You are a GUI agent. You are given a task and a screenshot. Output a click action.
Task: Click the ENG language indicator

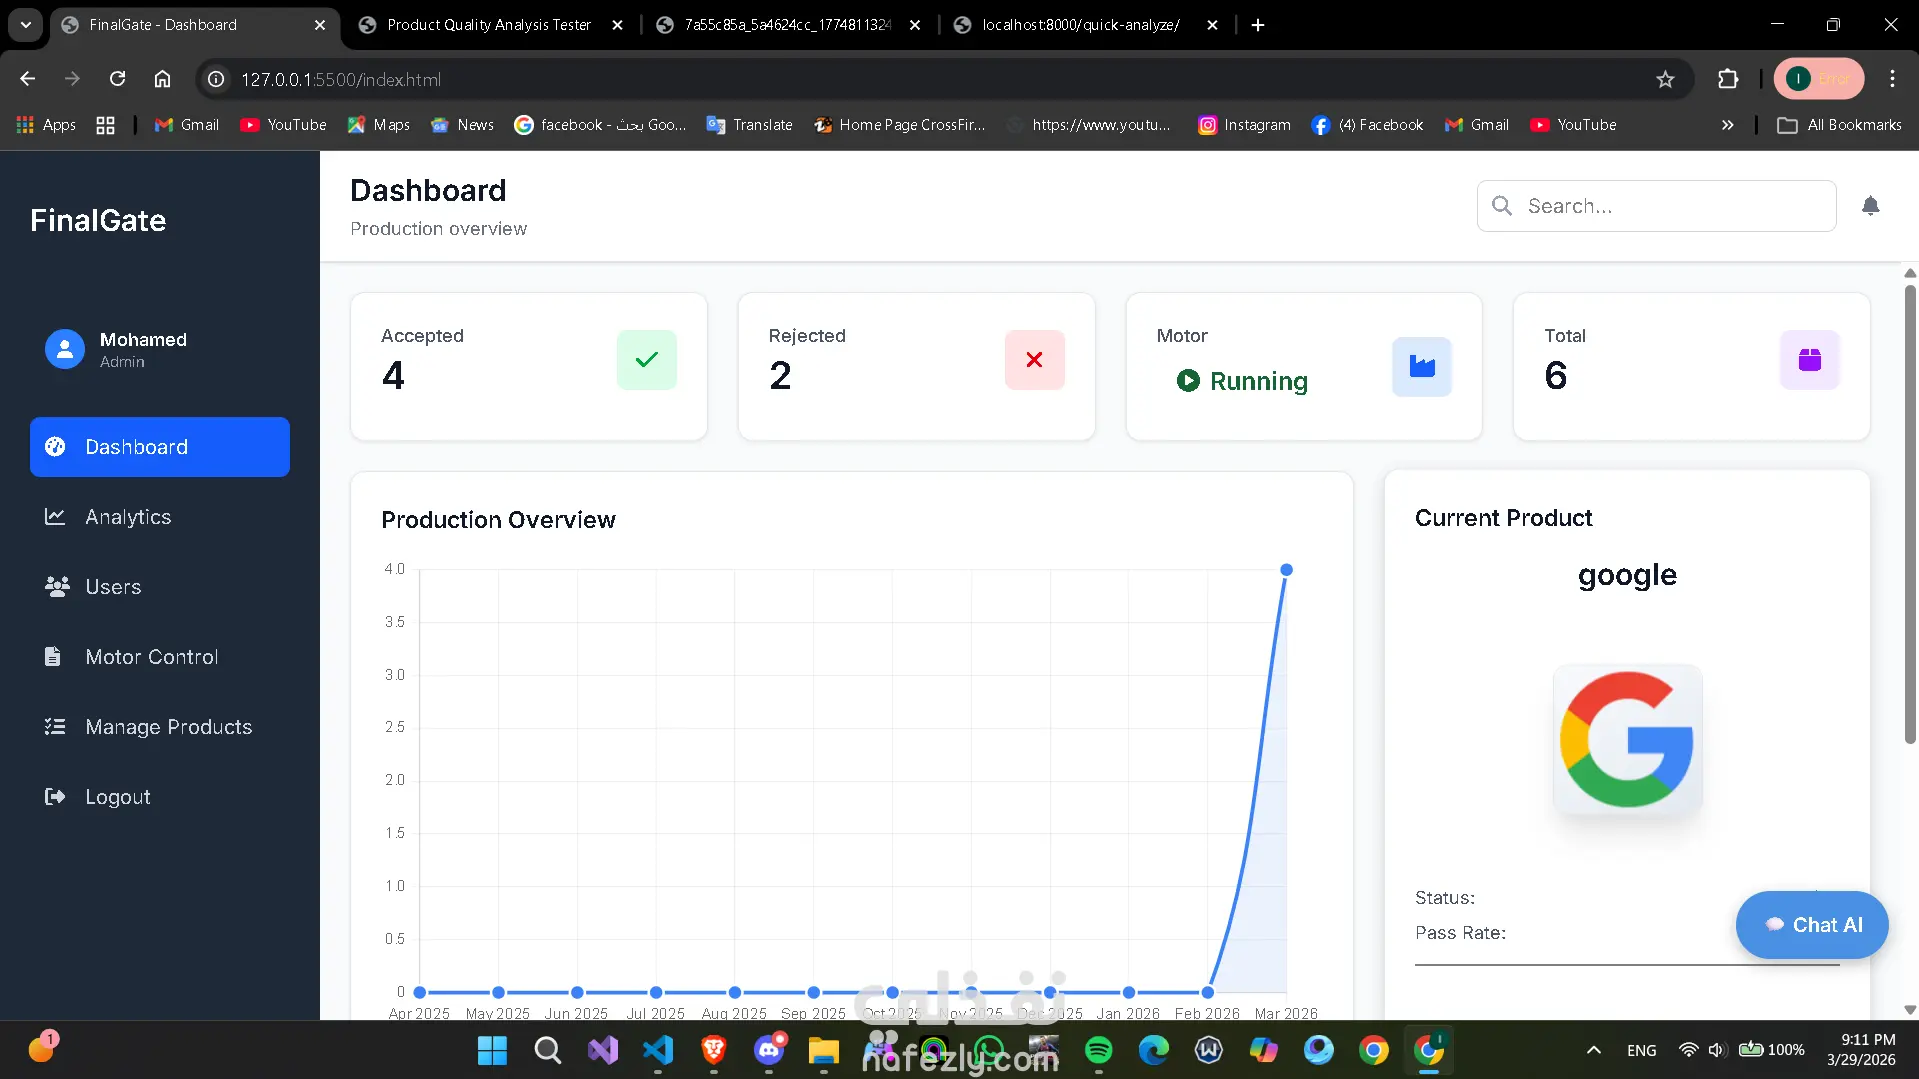(1641, 1050)
